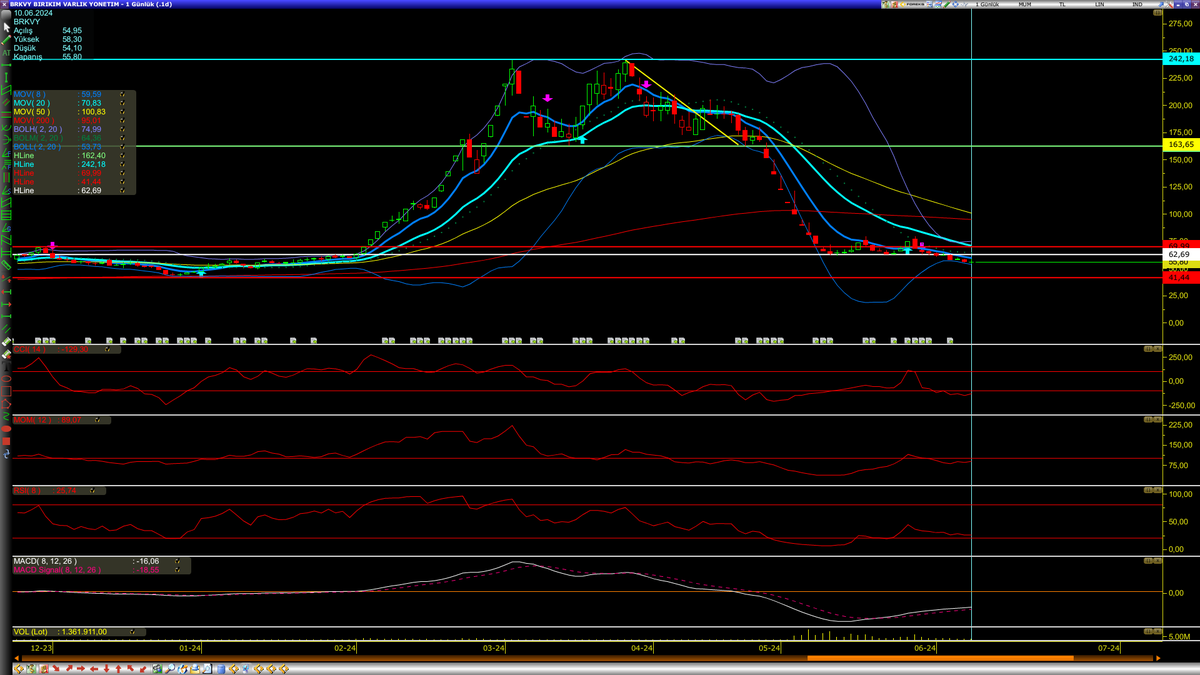Viewport: 1200px width, 675px height.
Task: Toggle the MOV(8) indicator settings icon
Action: [122, 94]
